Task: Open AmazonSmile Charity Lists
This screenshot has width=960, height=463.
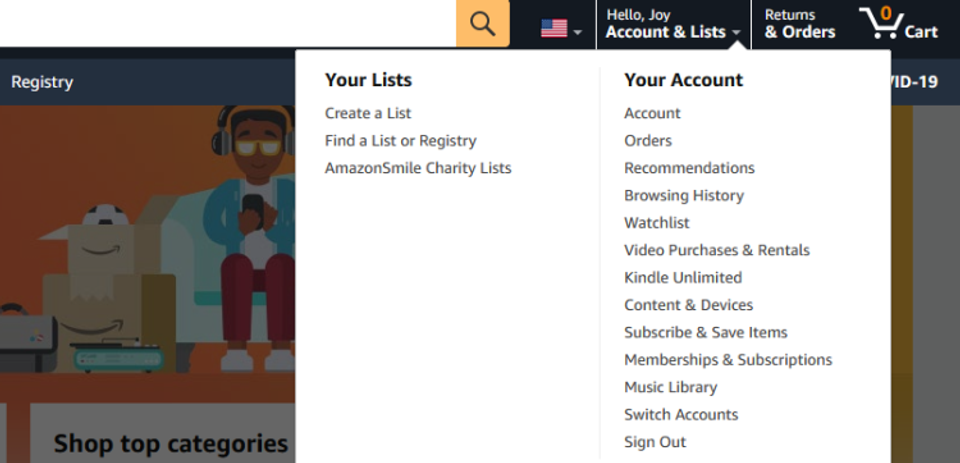Action: point(418,168)
